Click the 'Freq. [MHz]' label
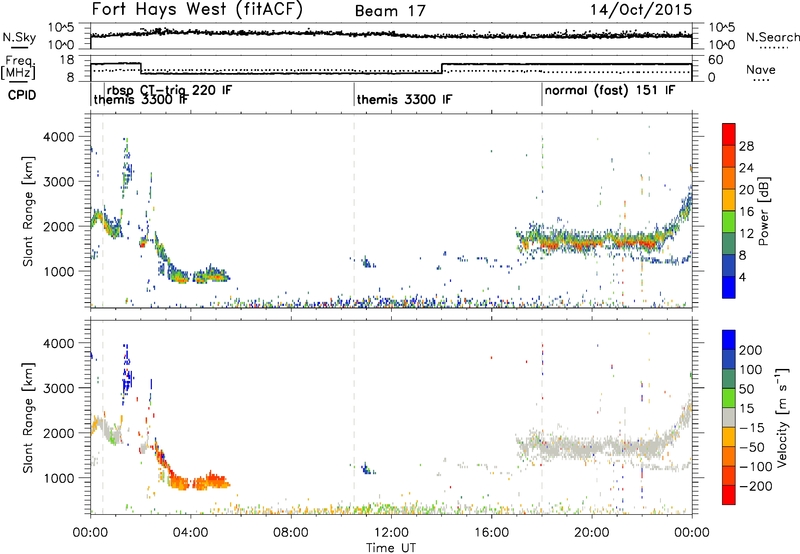 [18, 67]
